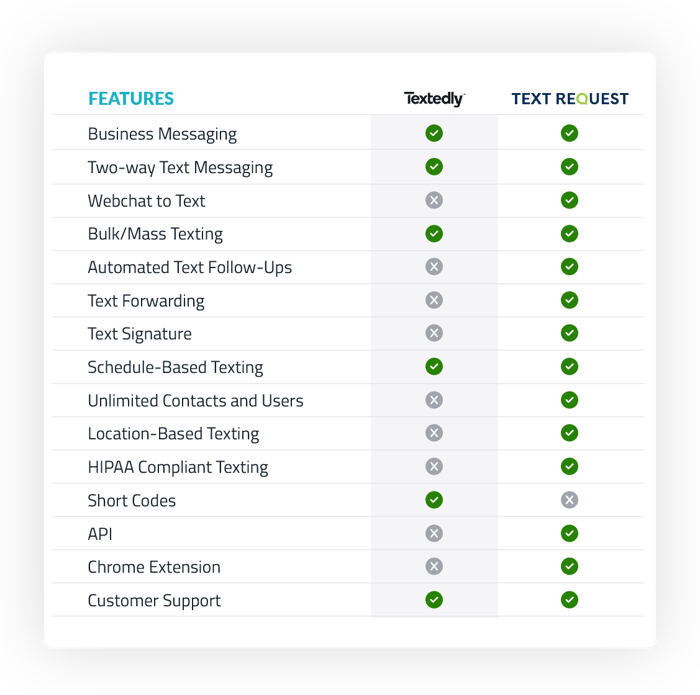Click the Automated Text Follow-Ups label
Screen dimensions: 700x695
[190, 267]
